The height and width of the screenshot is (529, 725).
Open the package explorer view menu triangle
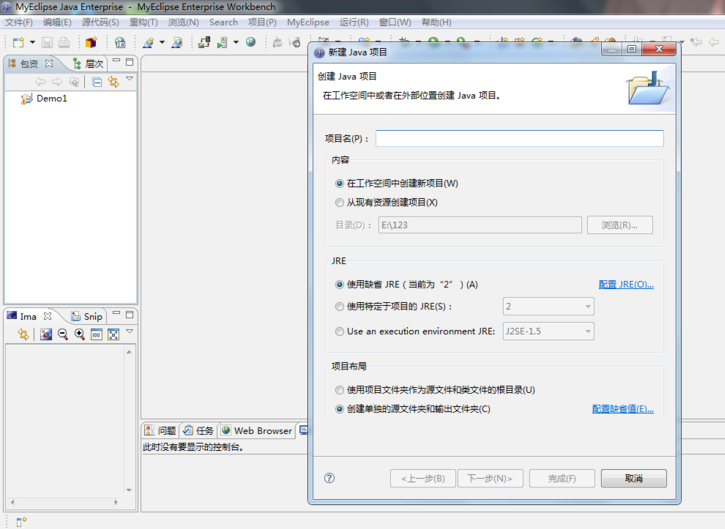click(x=130, y=79)
